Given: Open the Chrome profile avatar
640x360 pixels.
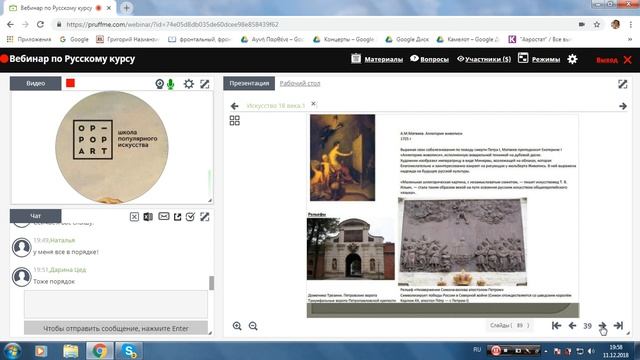Looking at the screenshot, I should [x=616, y=24].
